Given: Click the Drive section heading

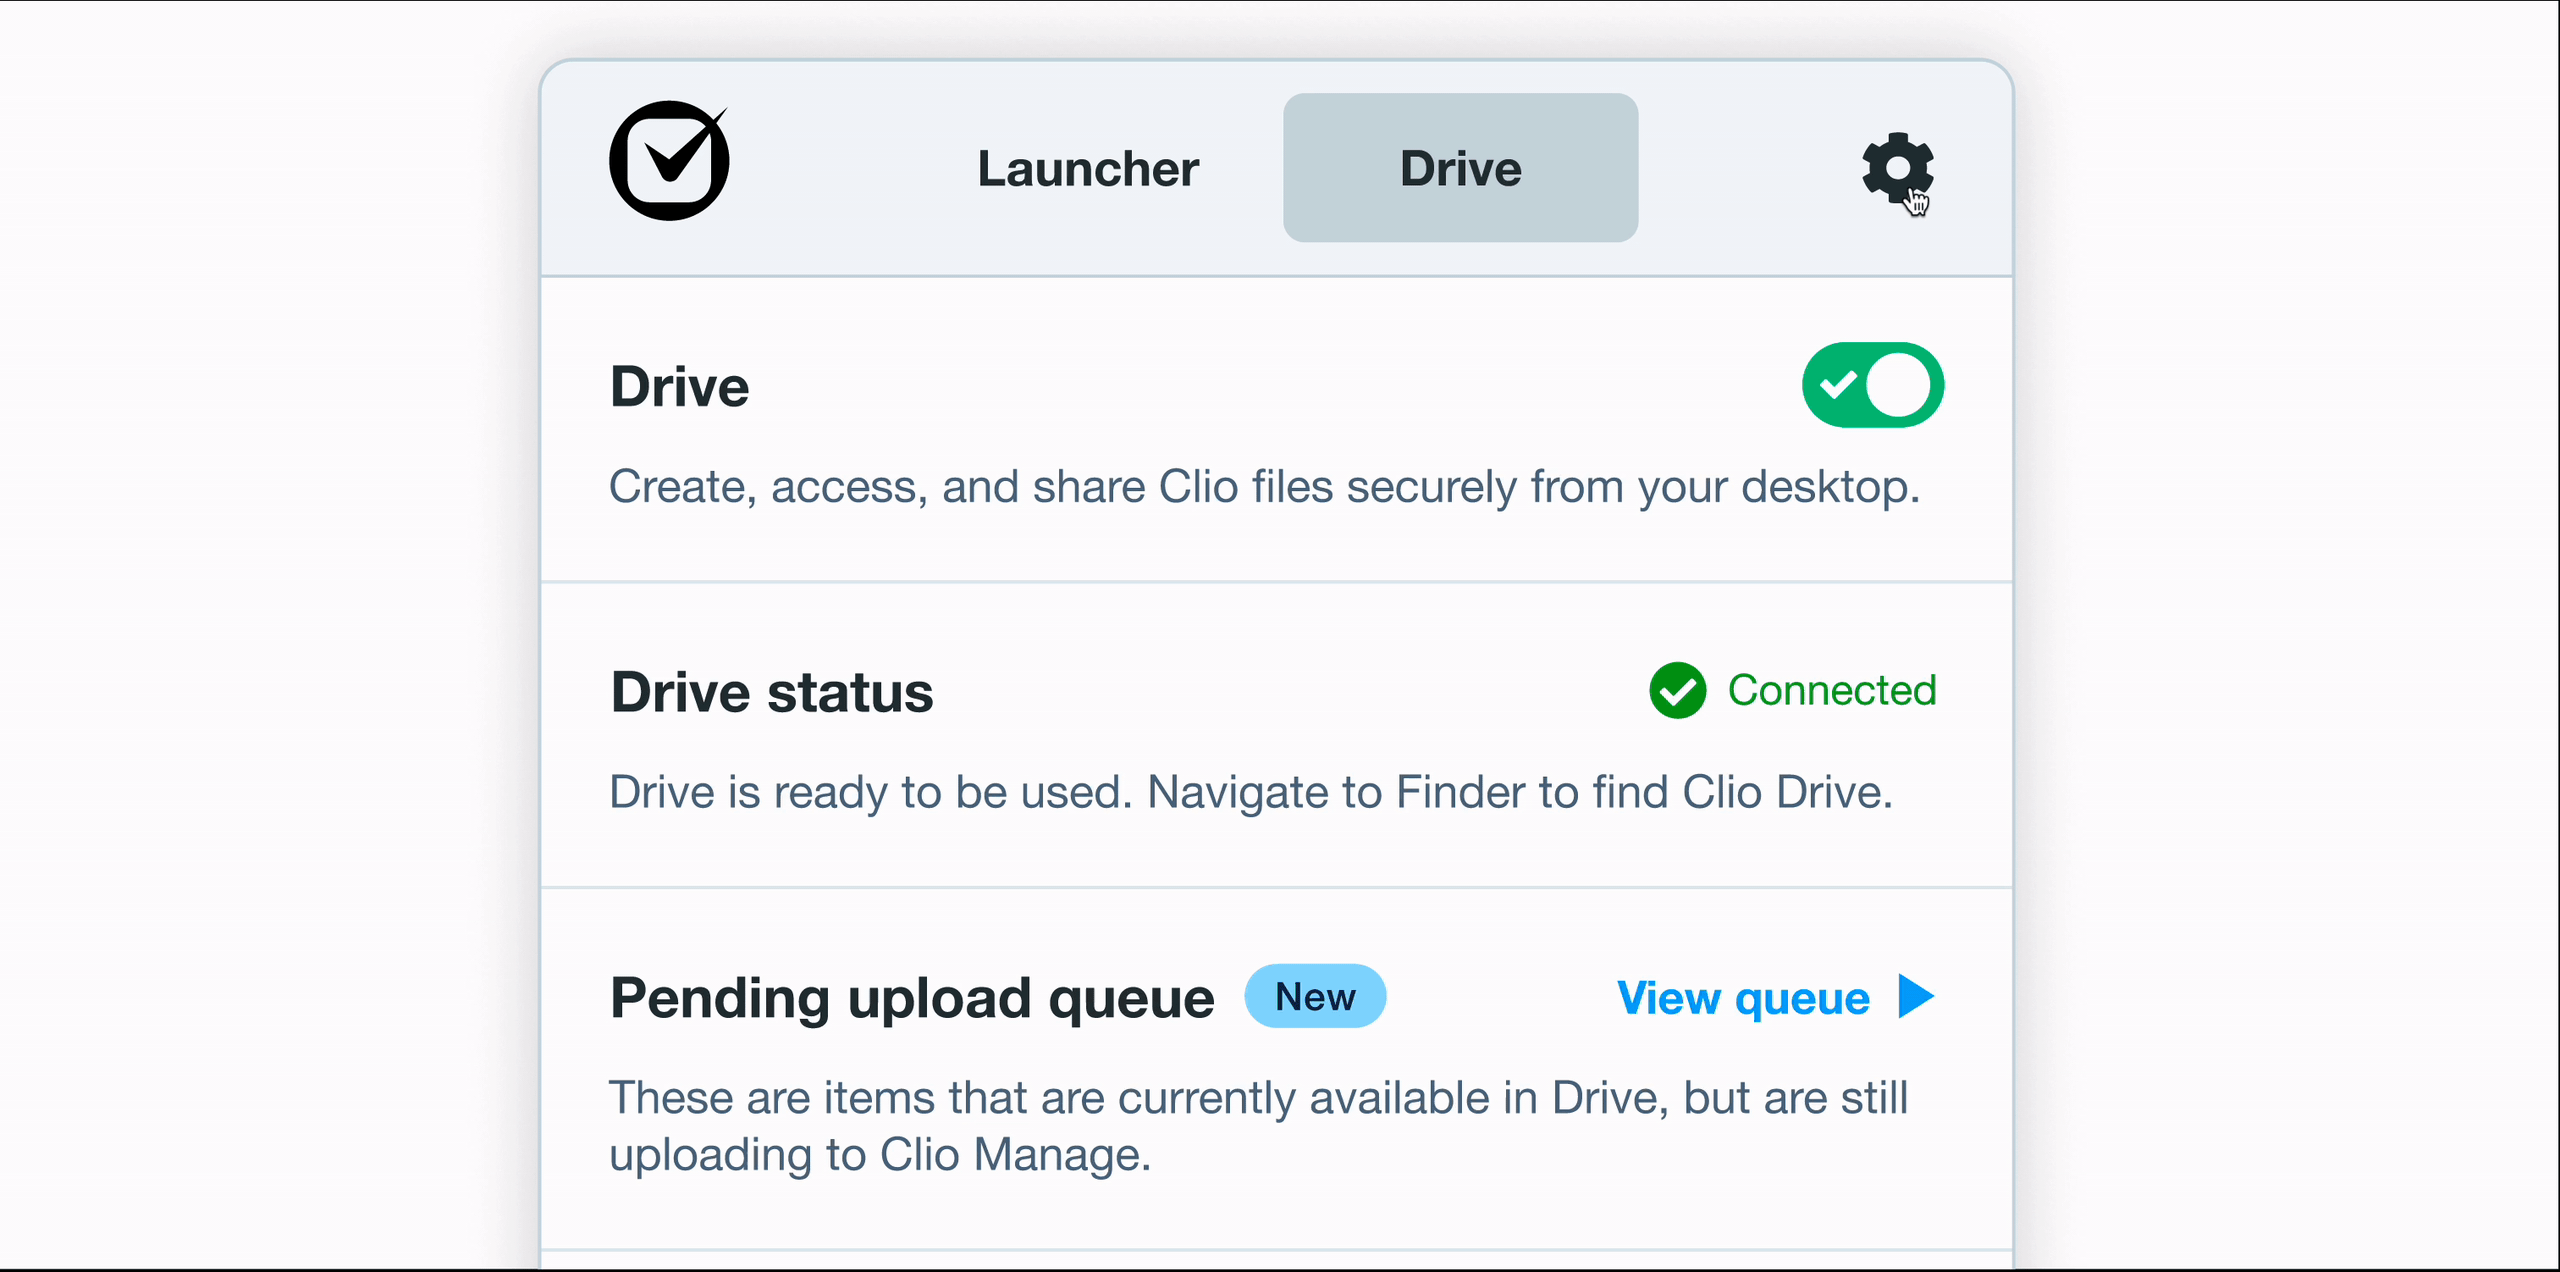Looking at the screenshot, I should pyautogui.click(x=679, y=387).
